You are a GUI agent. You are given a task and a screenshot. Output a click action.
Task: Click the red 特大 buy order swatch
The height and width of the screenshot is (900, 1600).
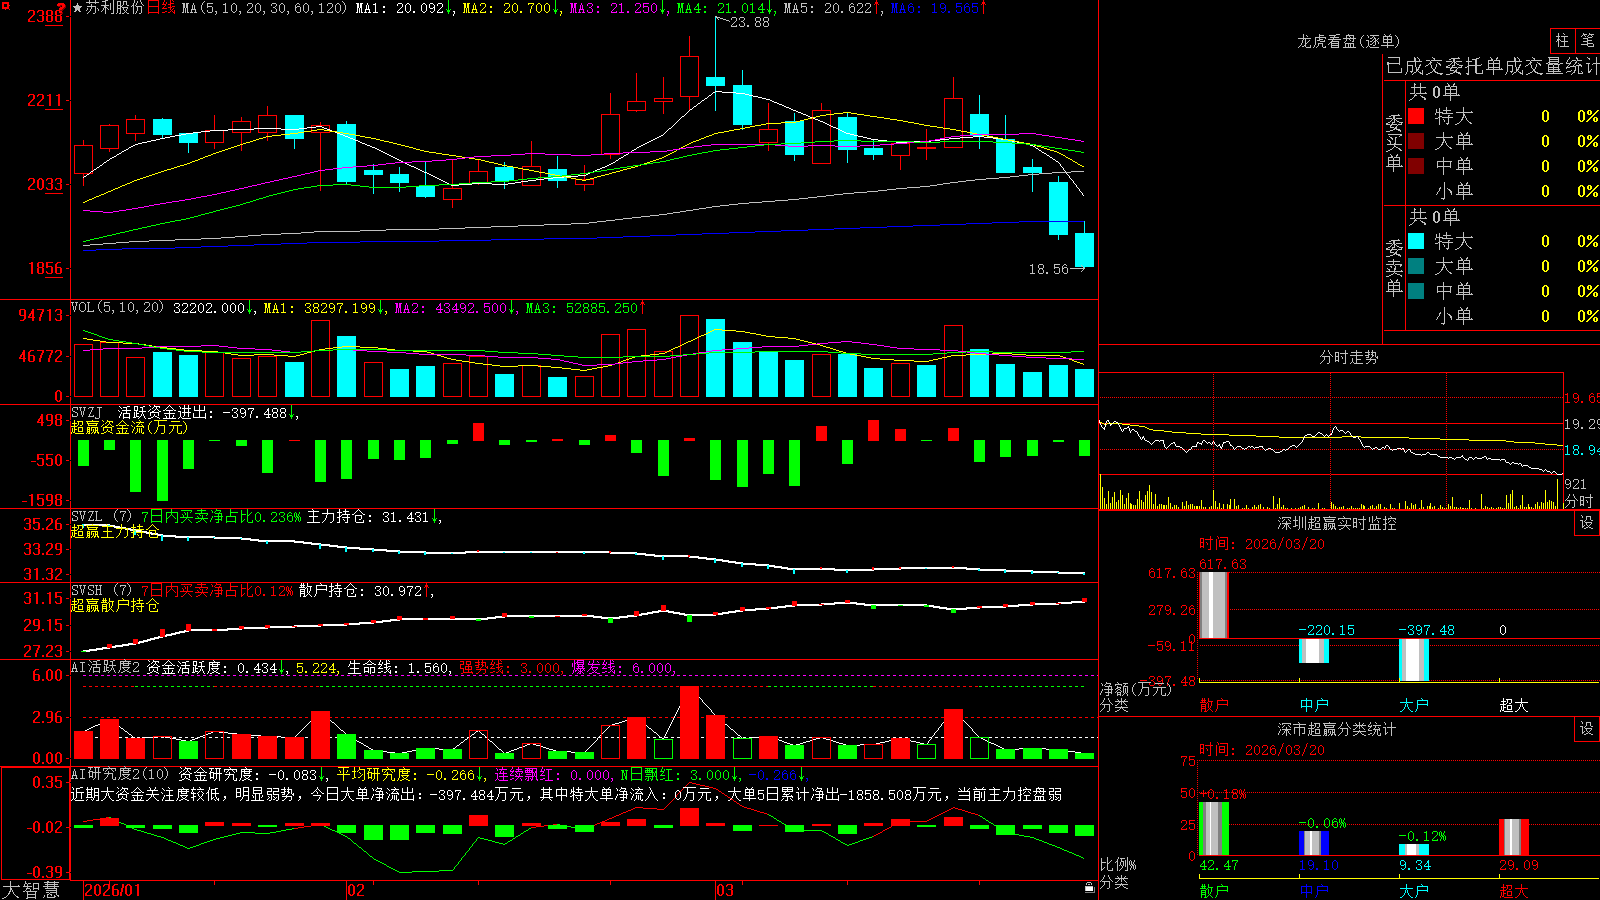[x=1416, y=116]
